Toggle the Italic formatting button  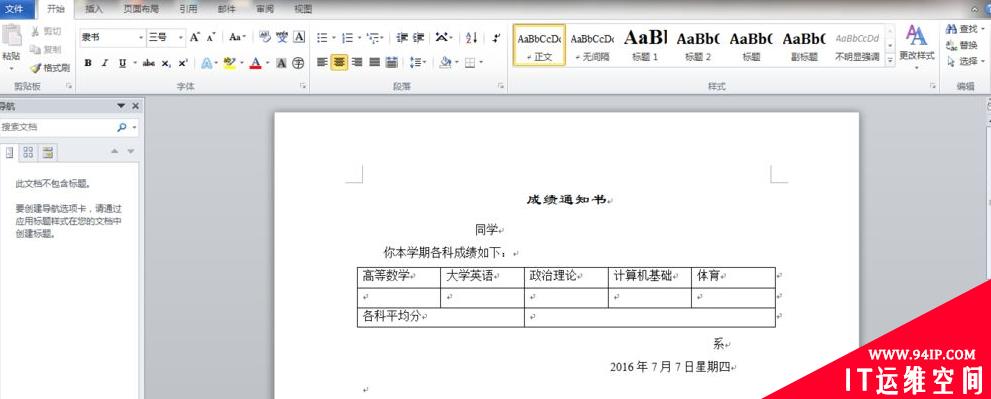(105, 63)
